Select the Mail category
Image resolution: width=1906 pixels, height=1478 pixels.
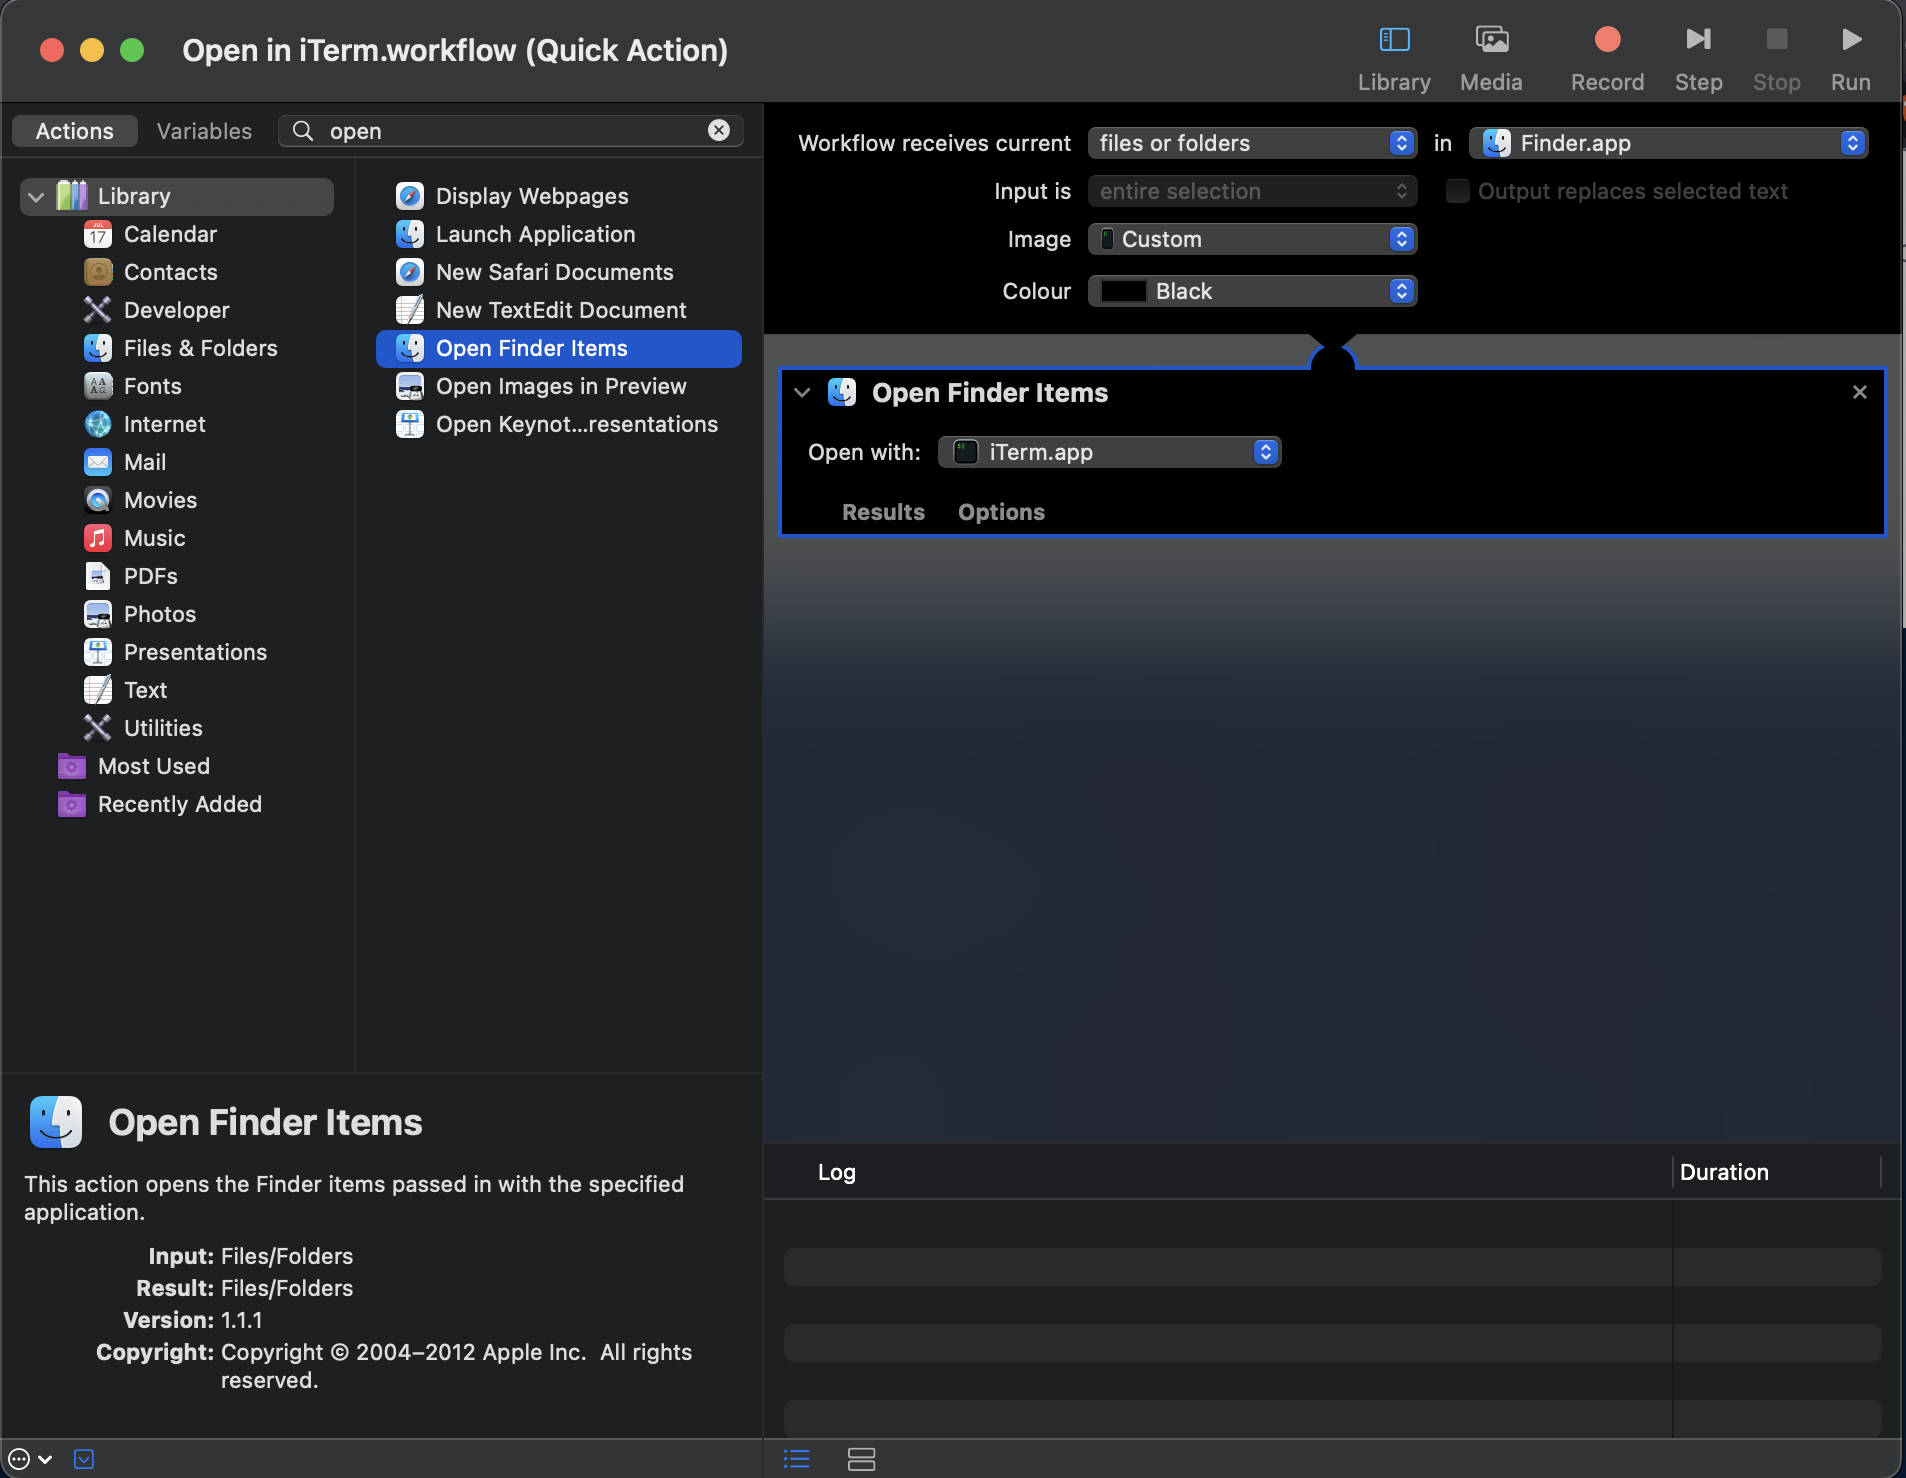point(145,463)
